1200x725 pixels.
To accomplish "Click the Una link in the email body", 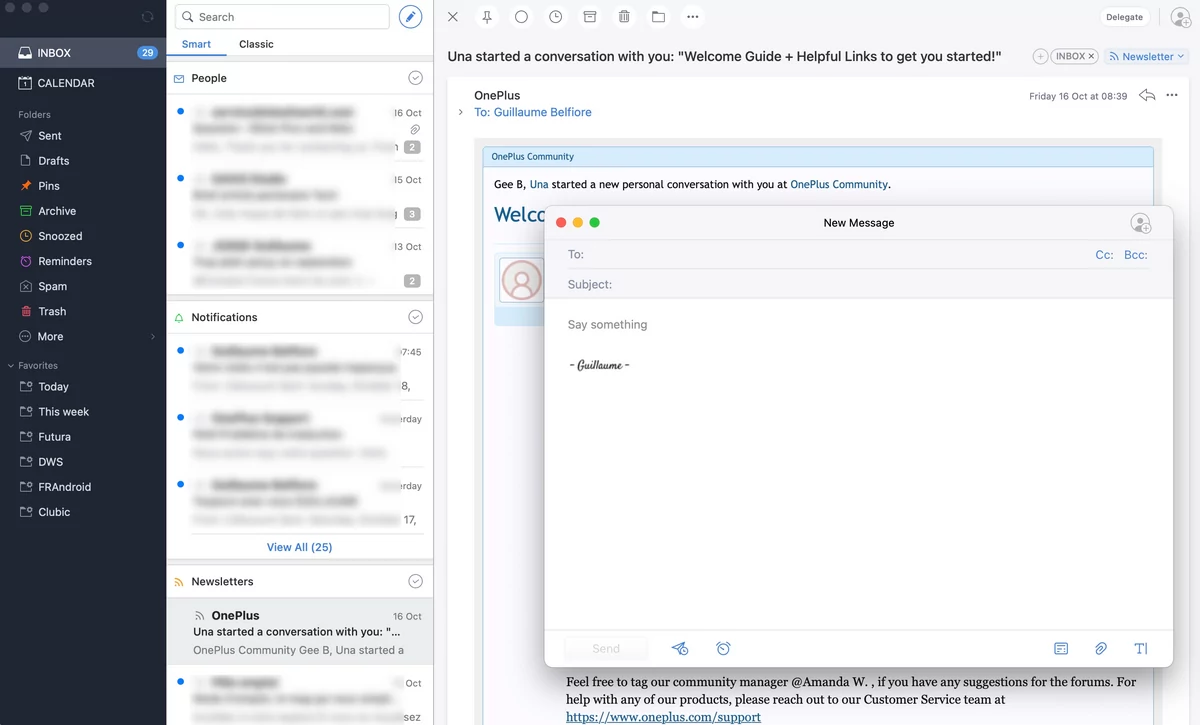I will [x=539, y=184].
